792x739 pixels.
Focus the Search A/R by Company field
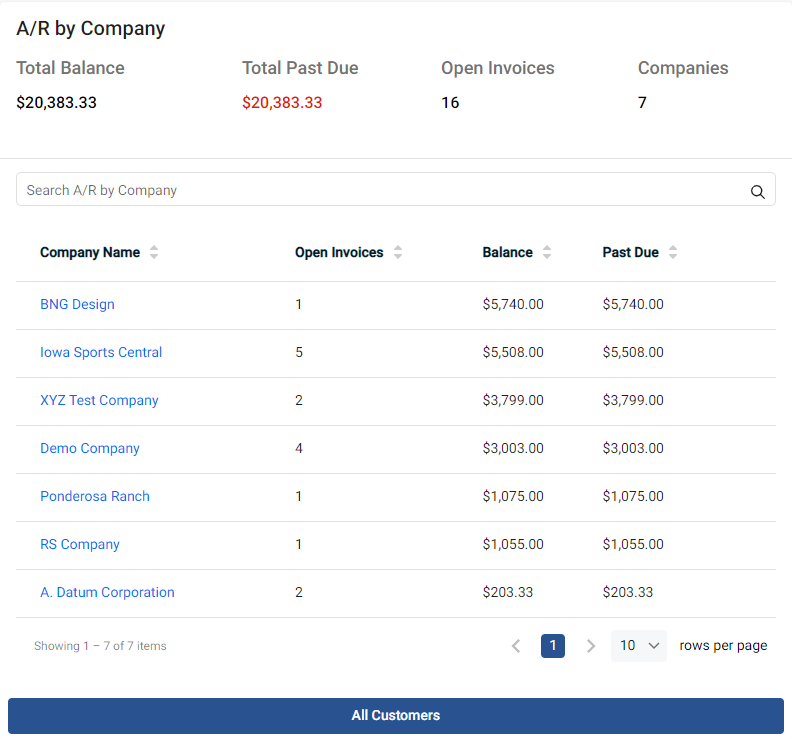coord(380,190)
